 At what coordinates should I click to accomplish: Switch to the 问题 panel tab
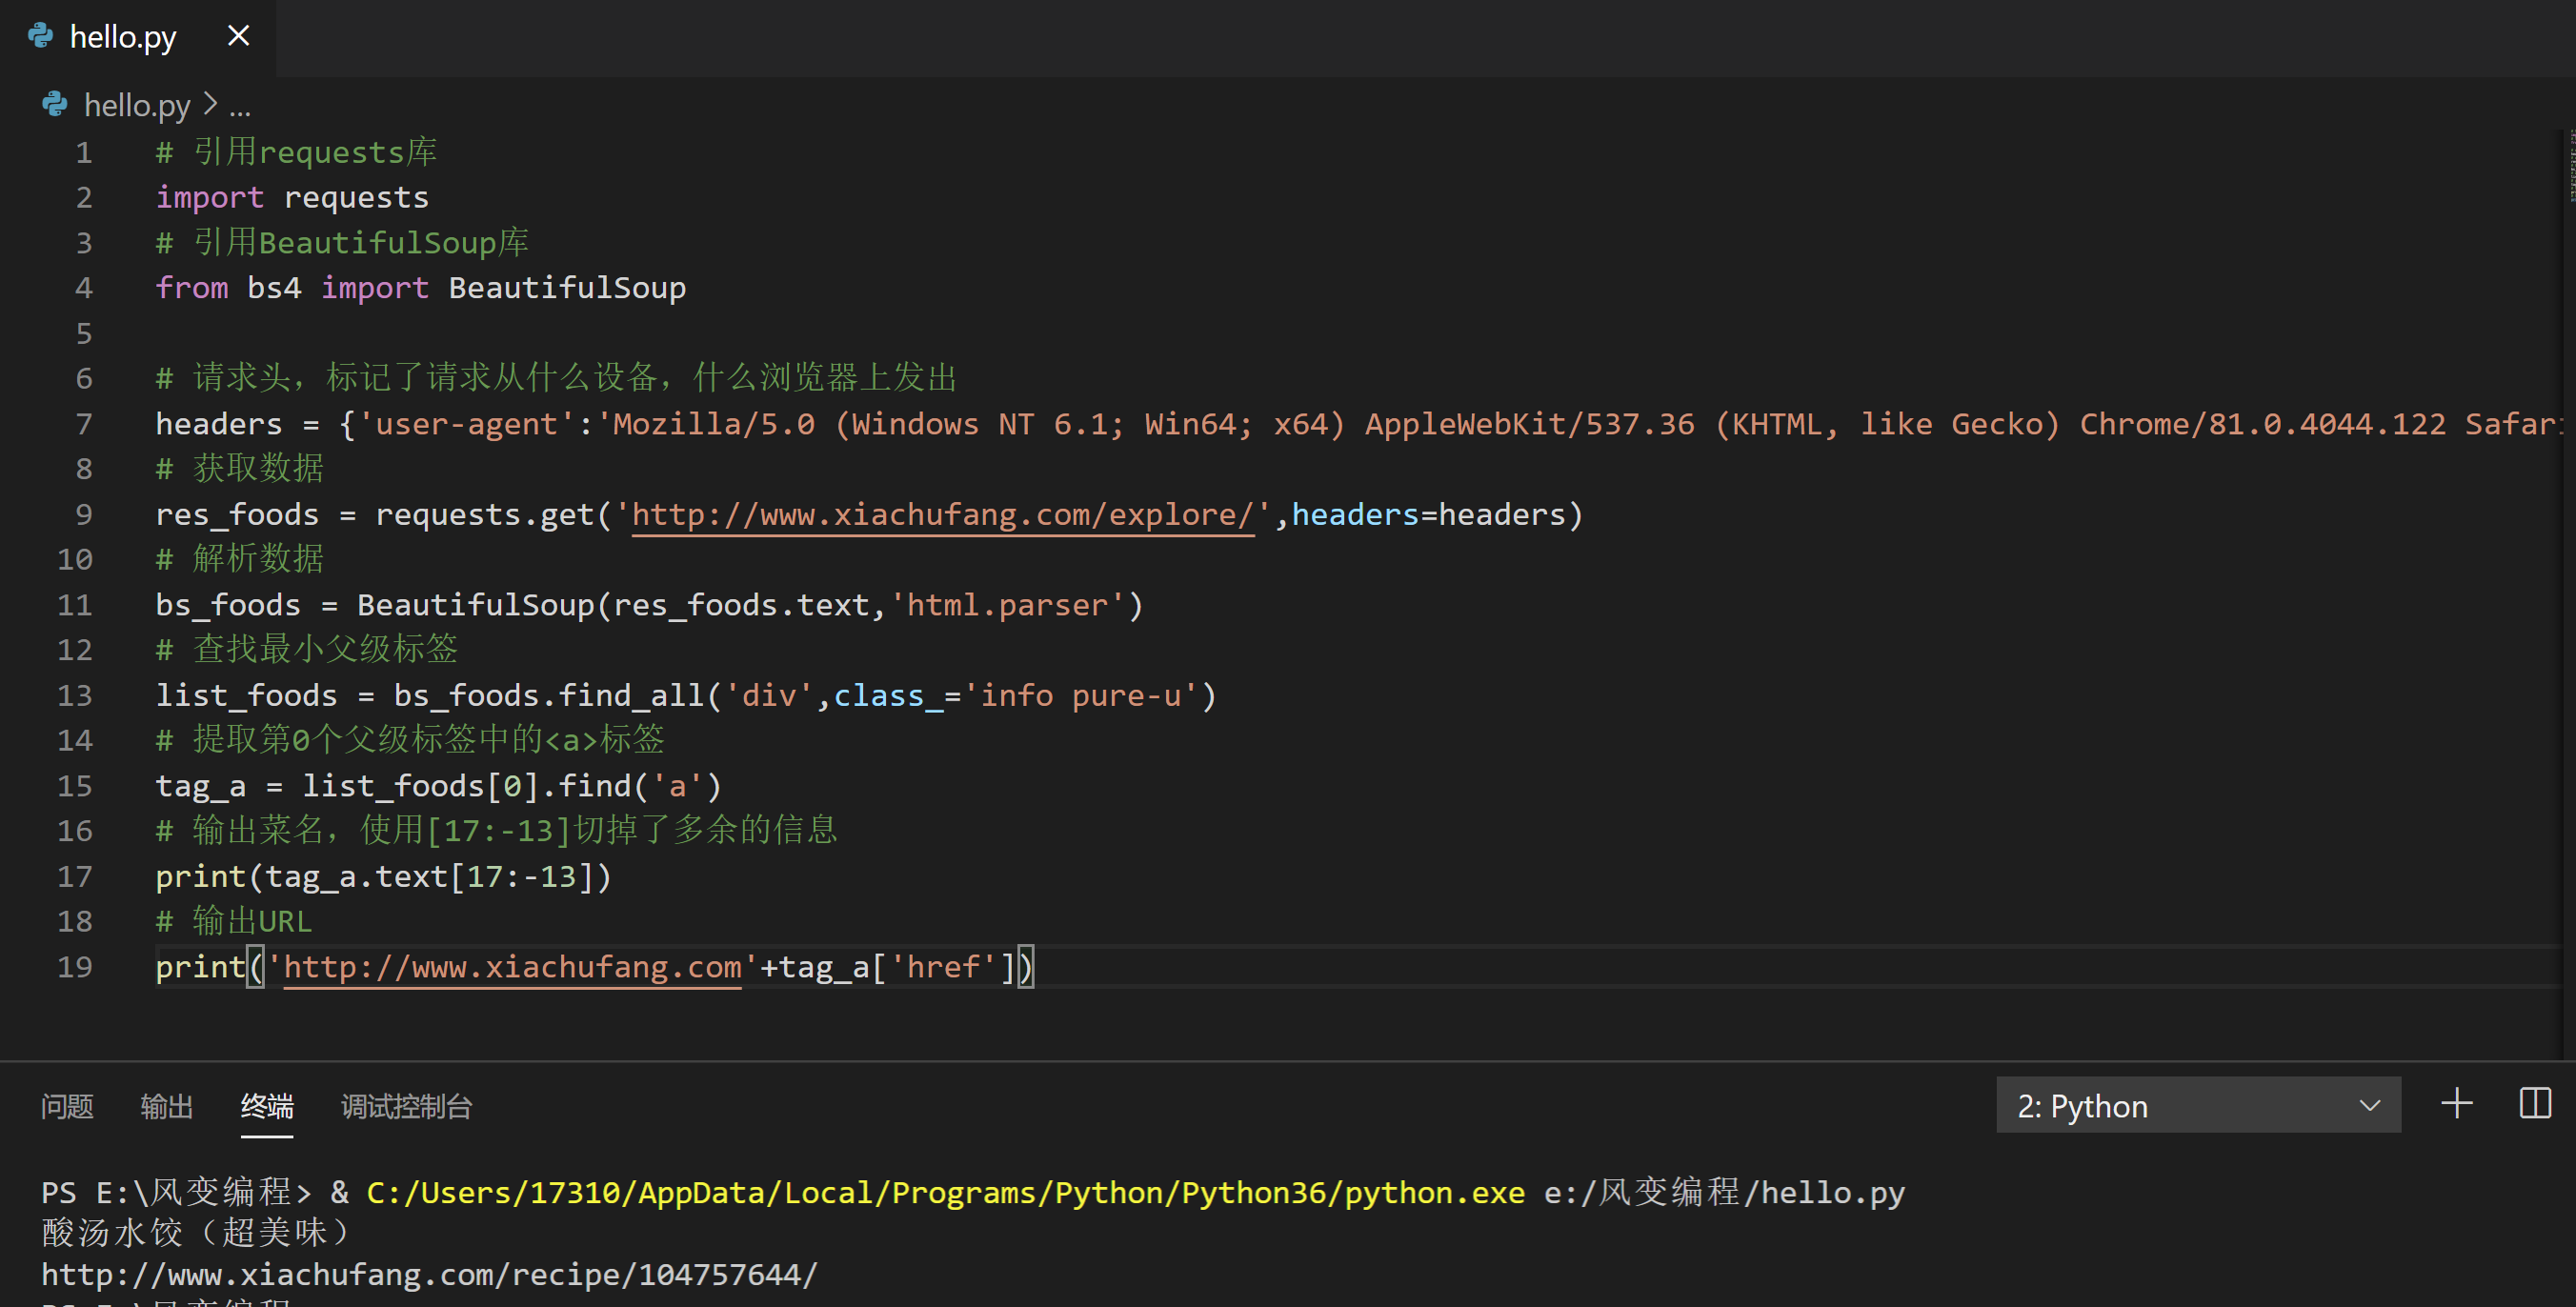pos(67,1106)
